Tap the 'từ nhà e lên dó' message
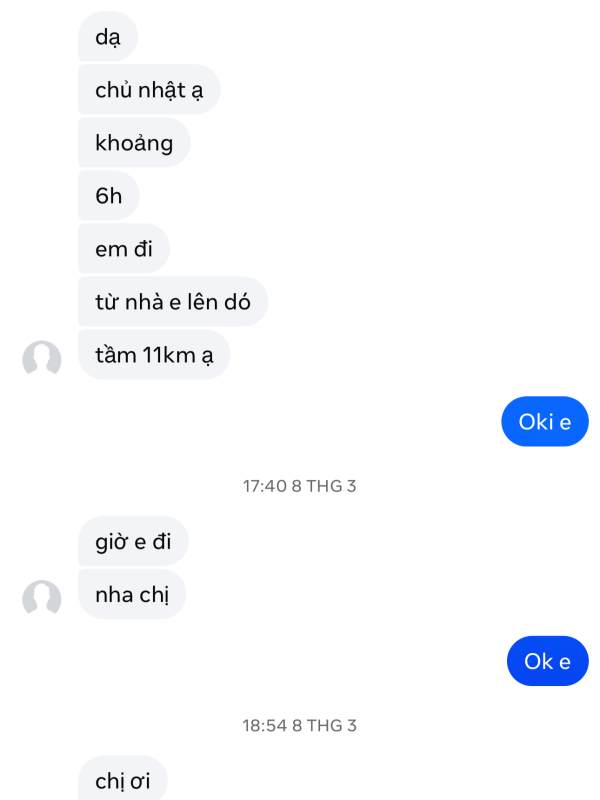The width and height of the screenshot is (600, 800). pos(172,302)
